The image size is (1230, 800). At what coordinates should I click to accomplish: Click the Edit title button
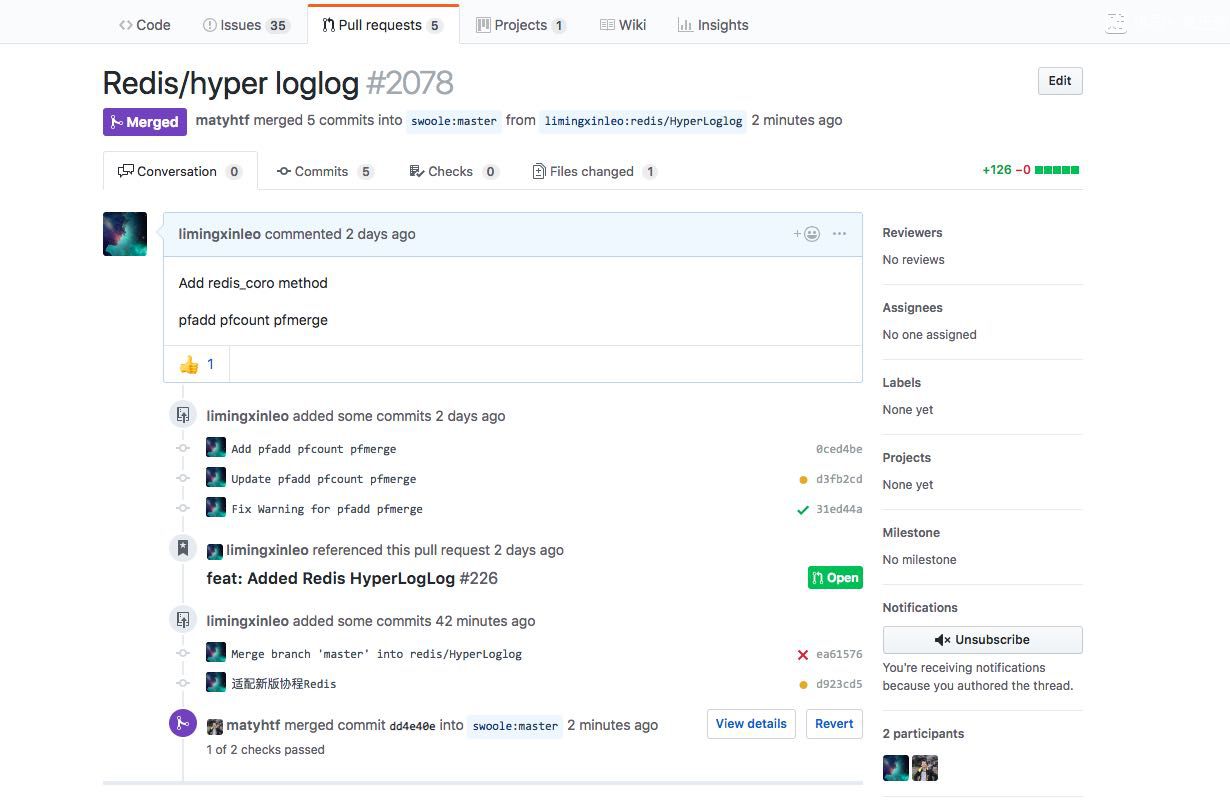click(1060, 81)
